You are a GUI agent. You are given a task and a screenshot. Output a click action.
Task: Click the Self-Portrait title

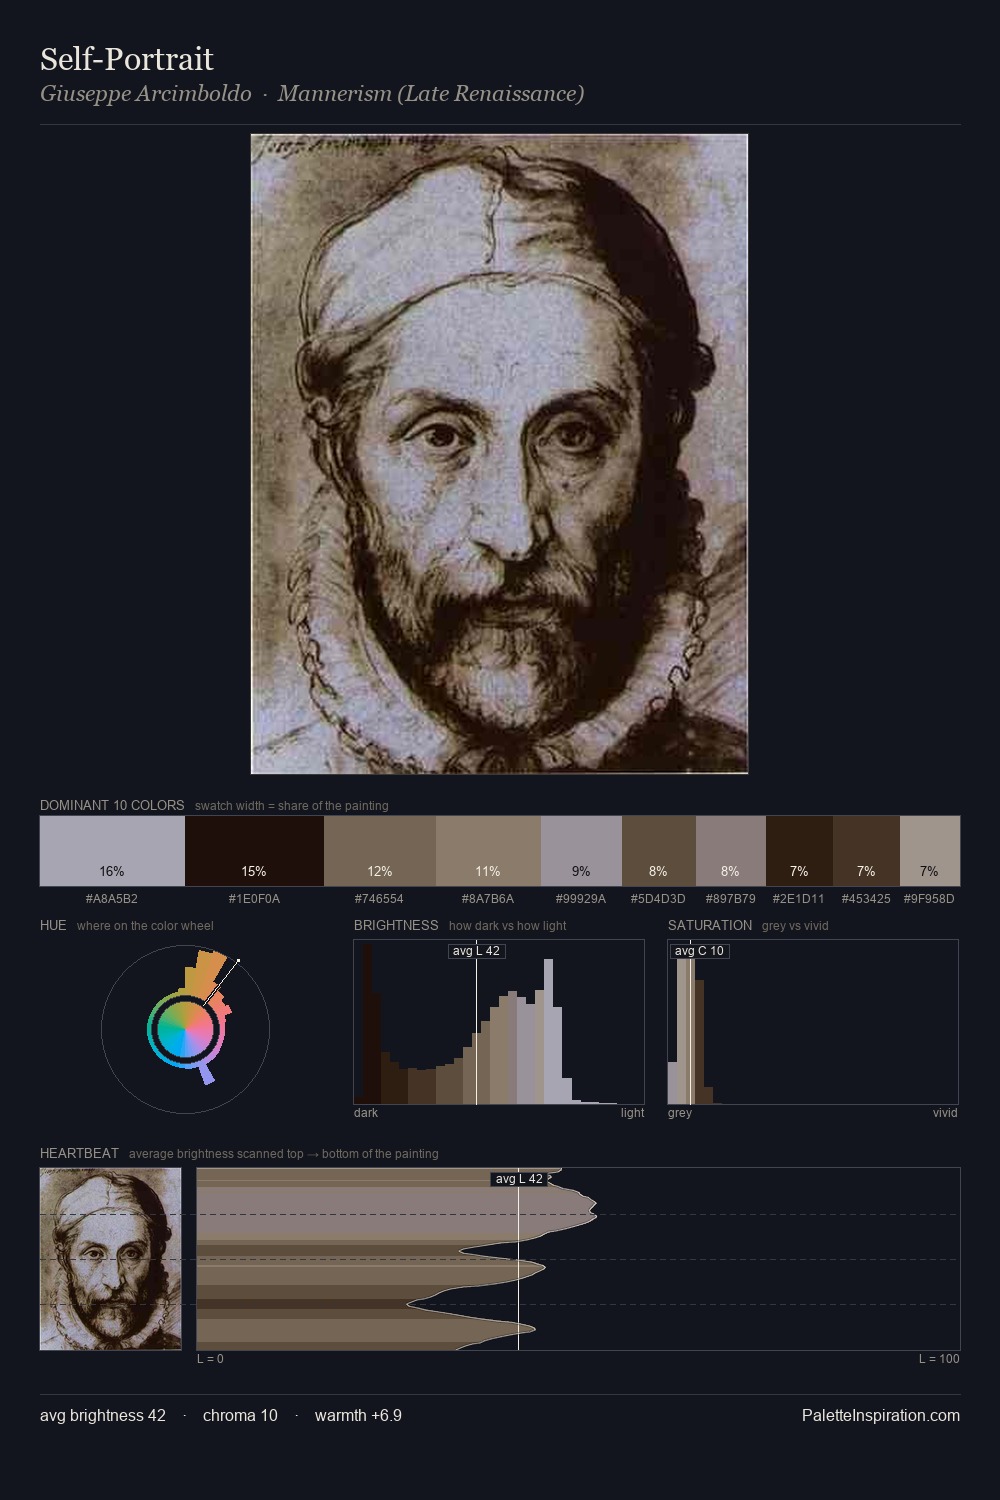point(127,59)
